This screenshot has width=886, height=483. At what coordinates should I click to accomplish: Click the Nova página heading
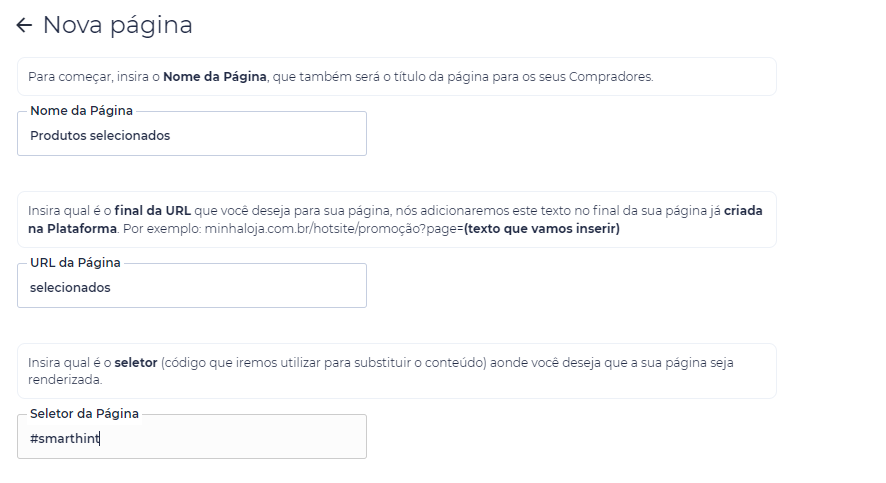click(118, 25)
